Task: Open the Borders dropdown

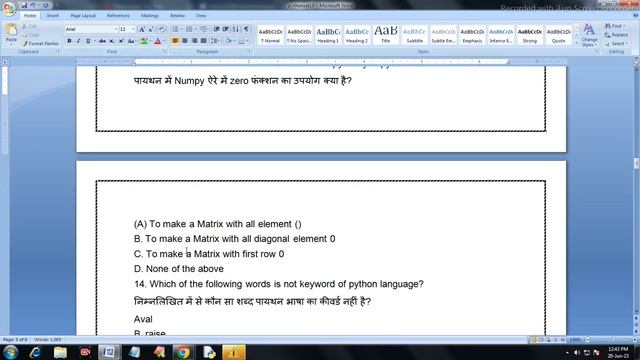Action: click(x=248, y=41)
